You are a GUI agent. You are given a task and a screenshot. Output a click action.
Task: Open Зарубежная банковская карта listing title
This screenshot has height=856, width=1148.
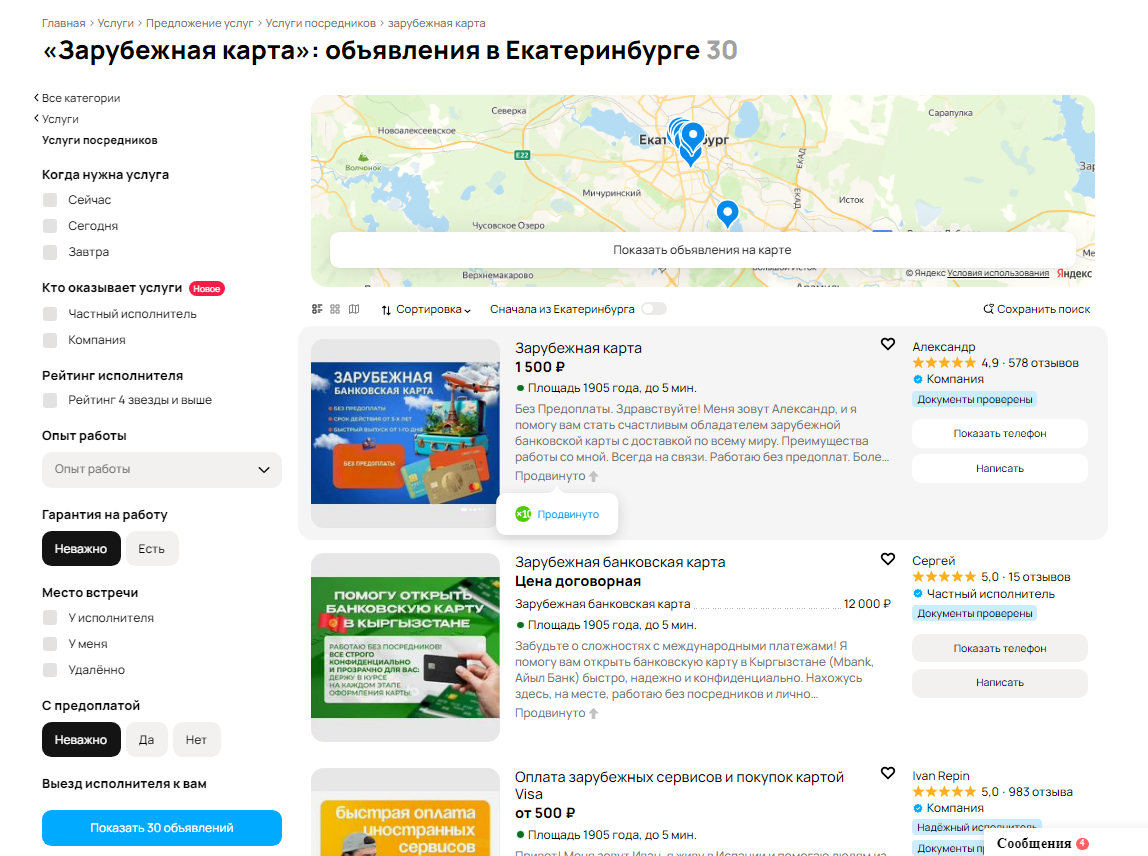(x=620, y=562)
